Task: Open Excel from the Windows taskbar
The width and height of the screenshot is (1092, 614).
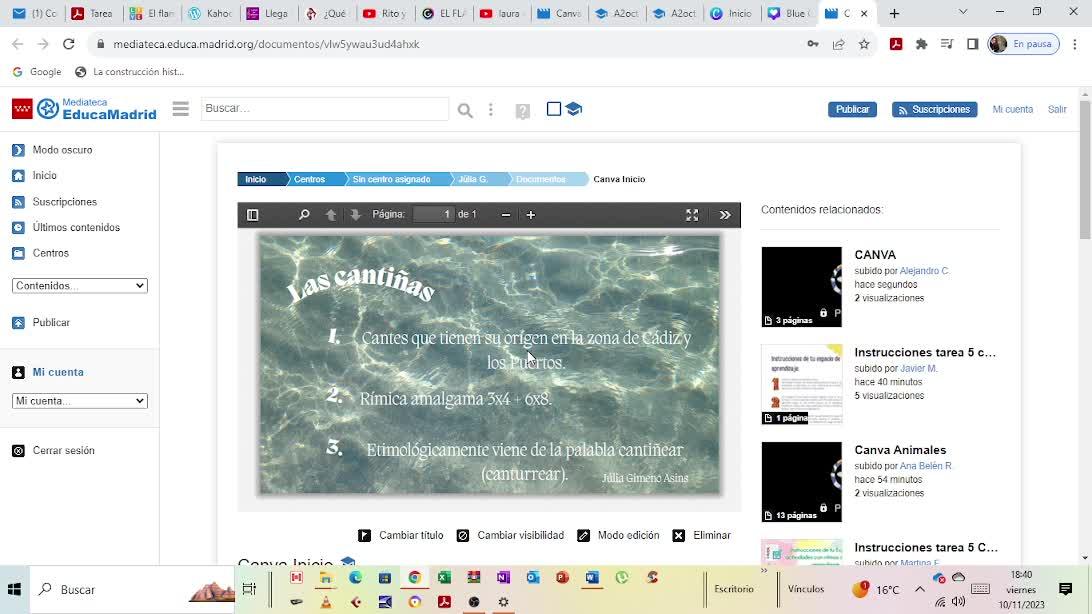Action: pyautogui.click(x=444, y=577)
